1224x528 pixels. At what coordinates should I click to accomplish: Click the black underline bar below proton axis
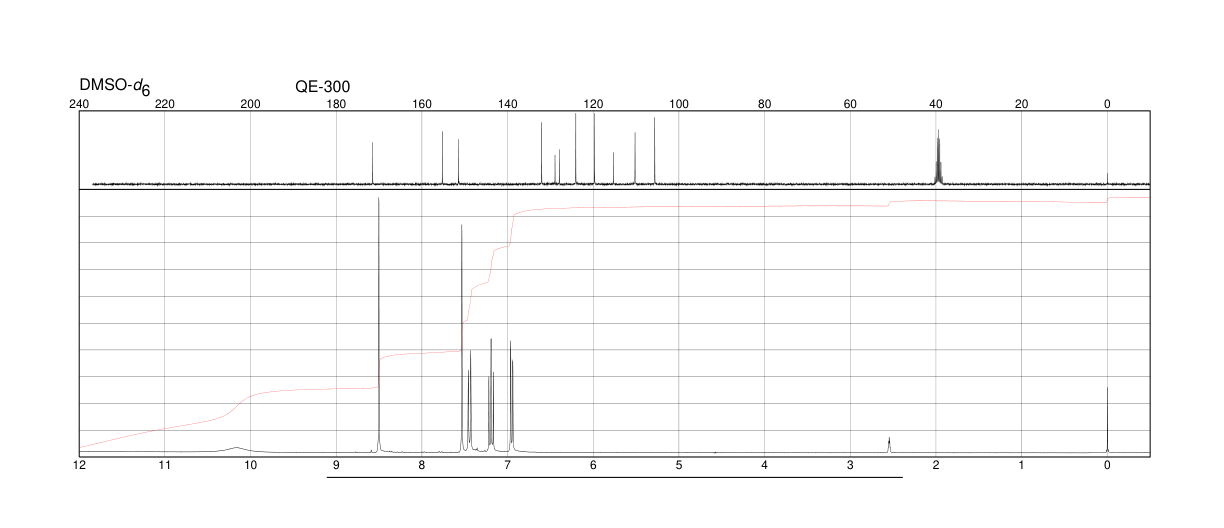point(615,477)
